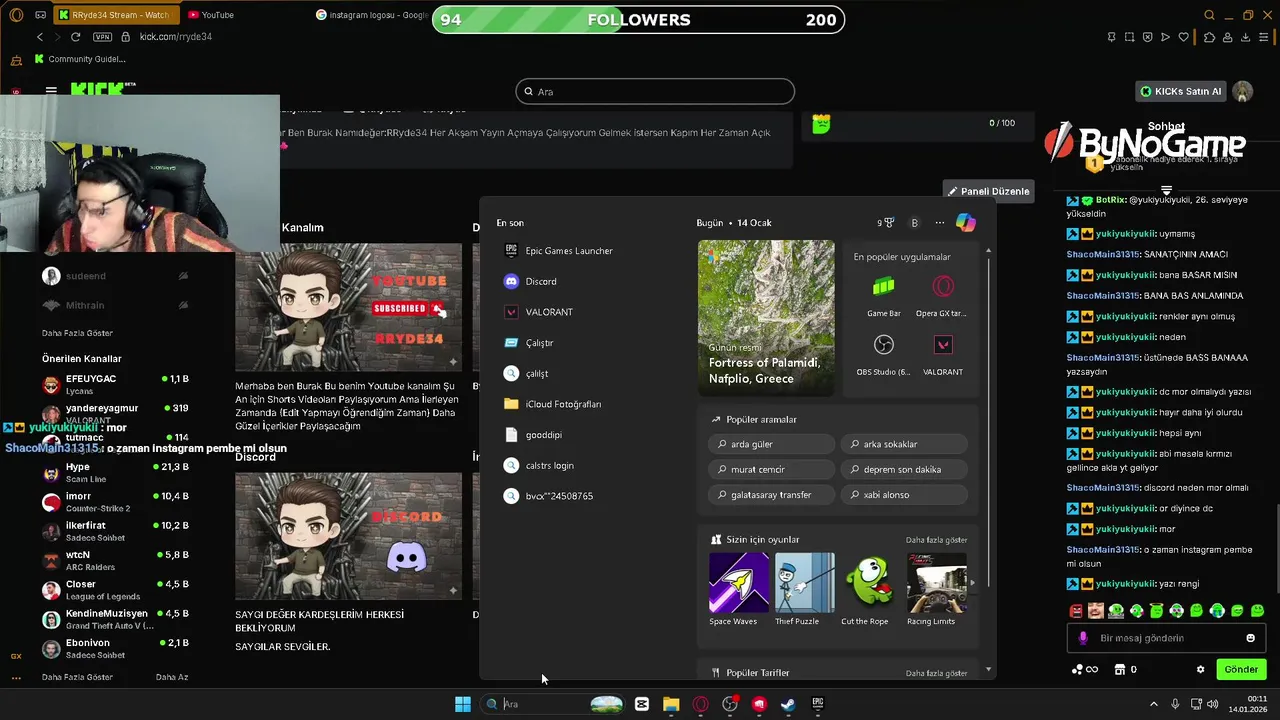Open the gooddipi file
Screen dimensions: 1280x720
tap(533, 435)
